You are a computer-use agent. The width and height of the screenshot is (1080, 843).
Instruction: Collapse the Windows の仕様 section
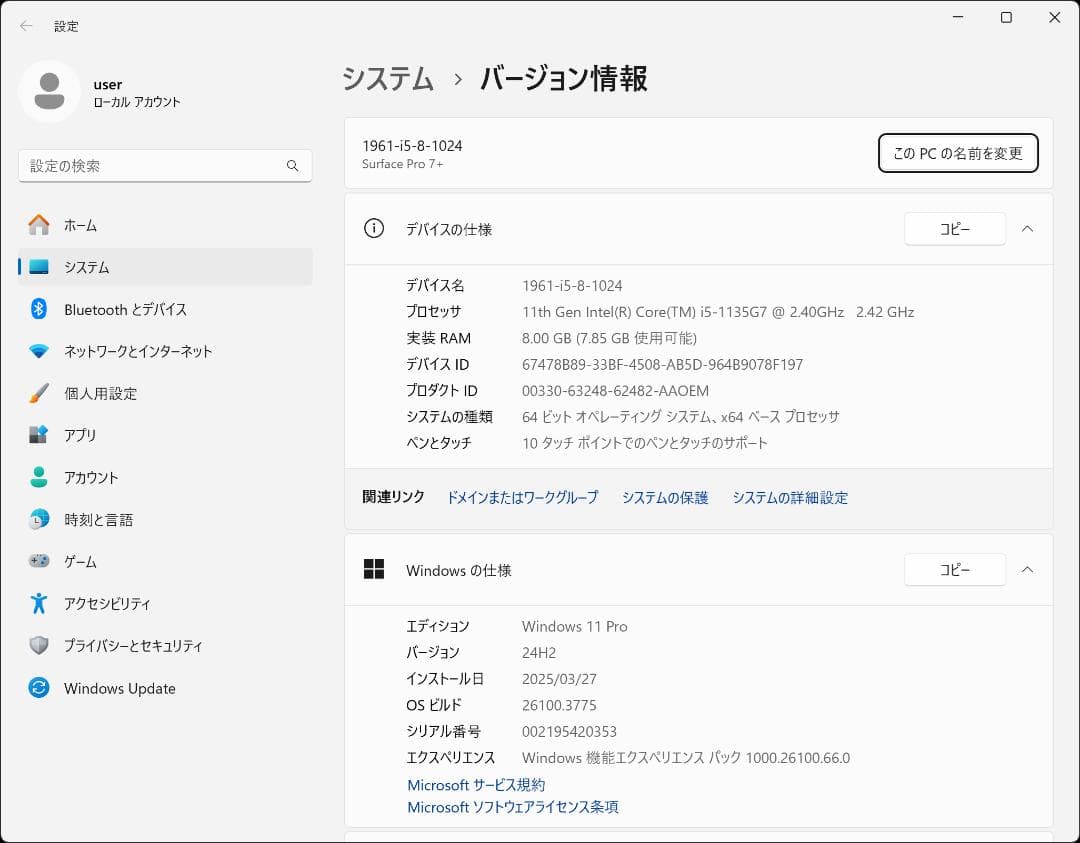coord(1028,570)
